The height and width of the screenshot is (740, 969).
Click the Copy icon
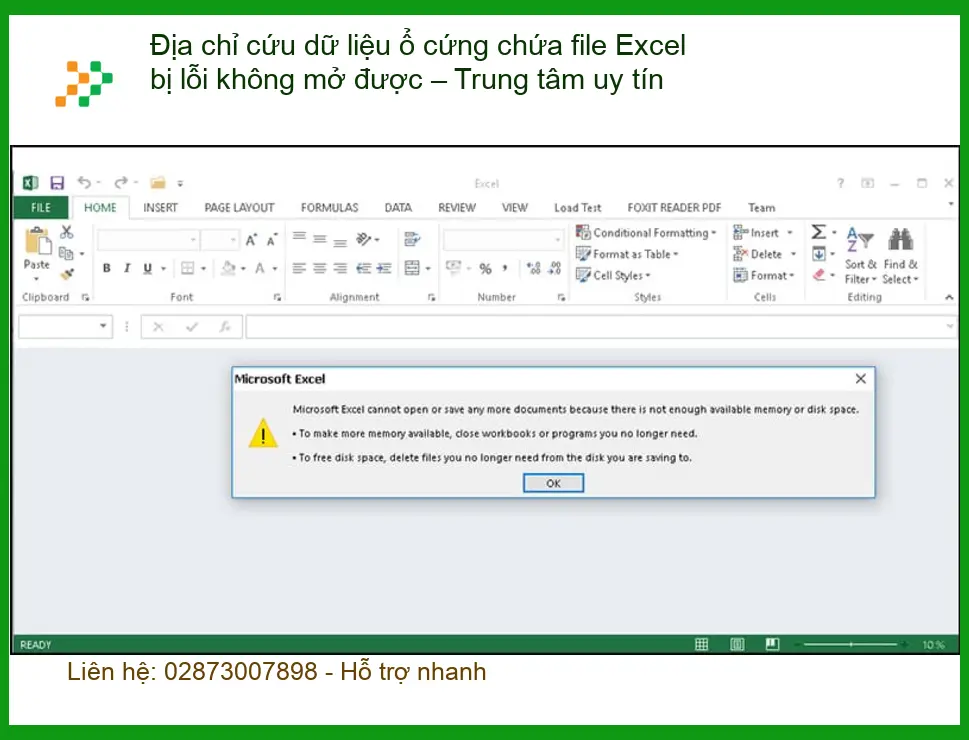[66, 253]
